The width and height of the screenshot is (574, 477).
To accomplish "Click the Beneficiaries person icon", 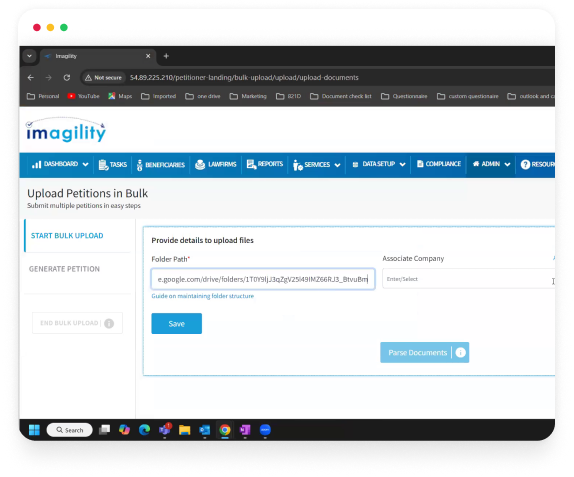I will [x=139, y=165].
